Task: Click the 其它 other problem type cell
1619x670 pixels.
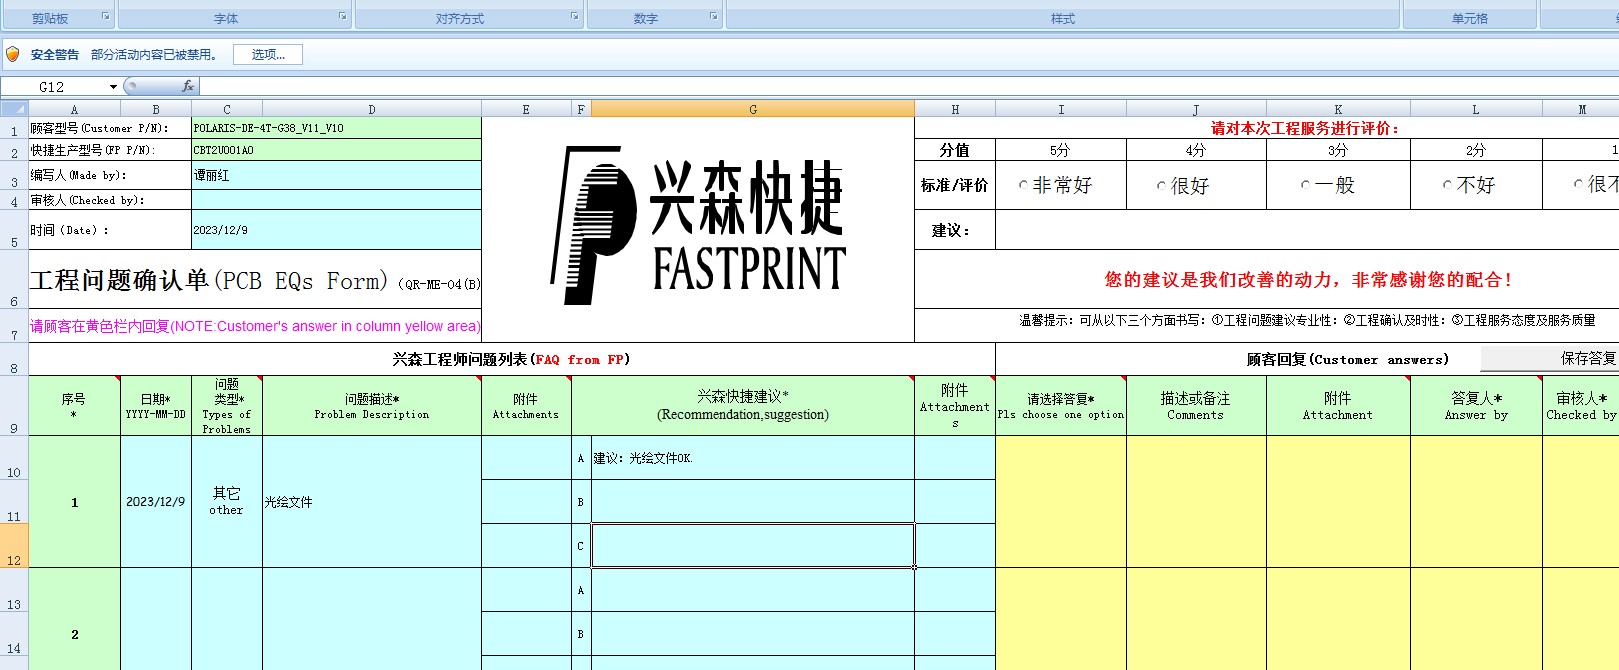Action: [x=227, y=502]
